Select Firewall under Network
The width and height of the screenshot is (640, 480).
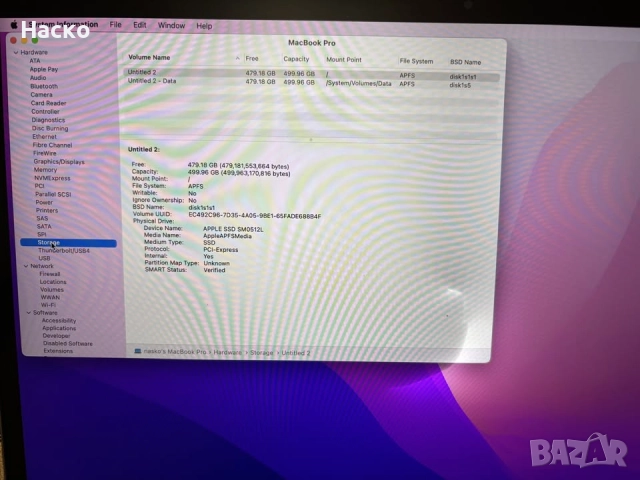click(x=50, y=274)
